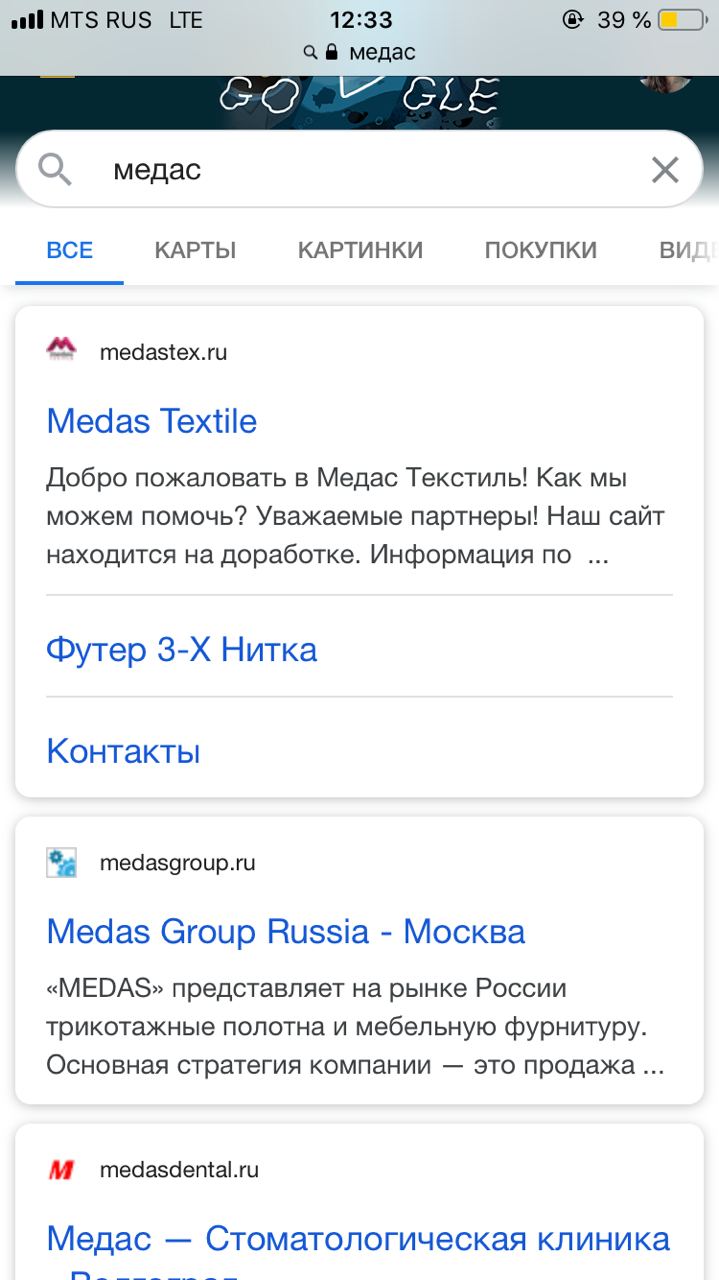
Task: Tap the medasgroup.ru favicon icon
Action: 62,862
